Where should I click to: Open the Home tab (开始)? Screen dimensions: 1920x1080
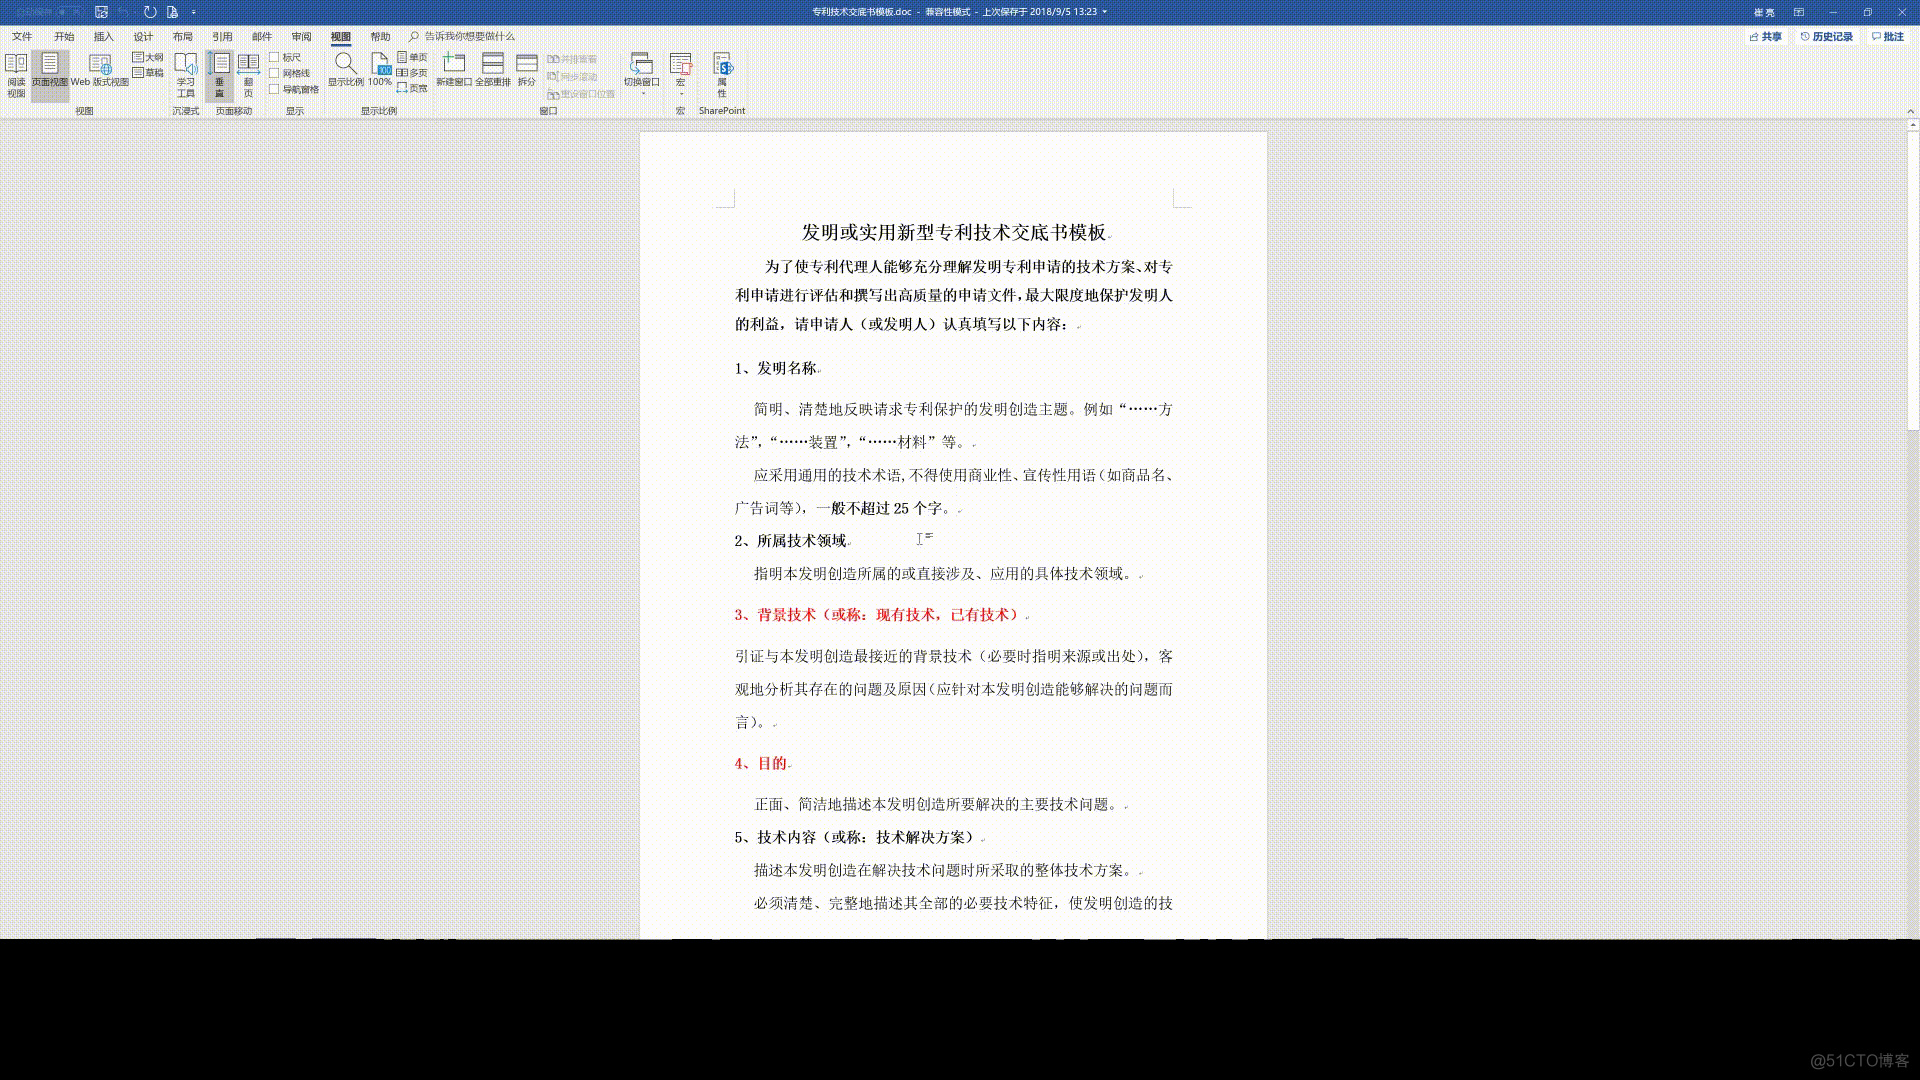click(x=64, y=36)
